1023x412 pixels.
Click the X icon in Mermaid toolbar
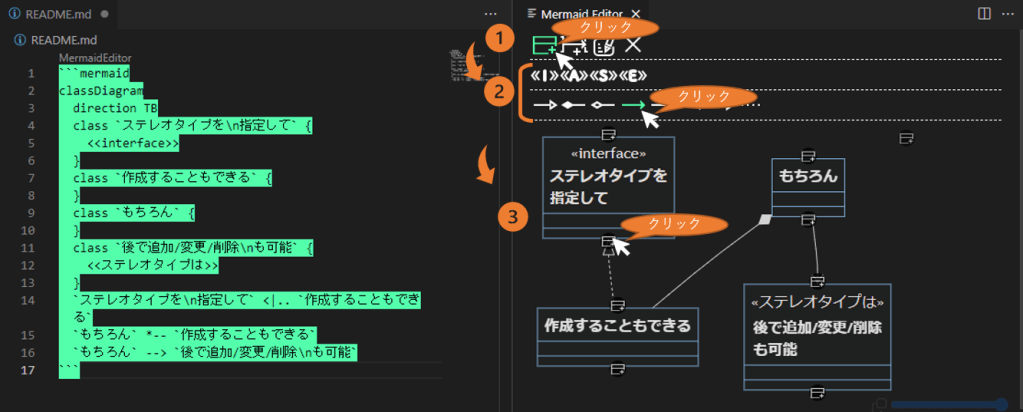(633, 45)
